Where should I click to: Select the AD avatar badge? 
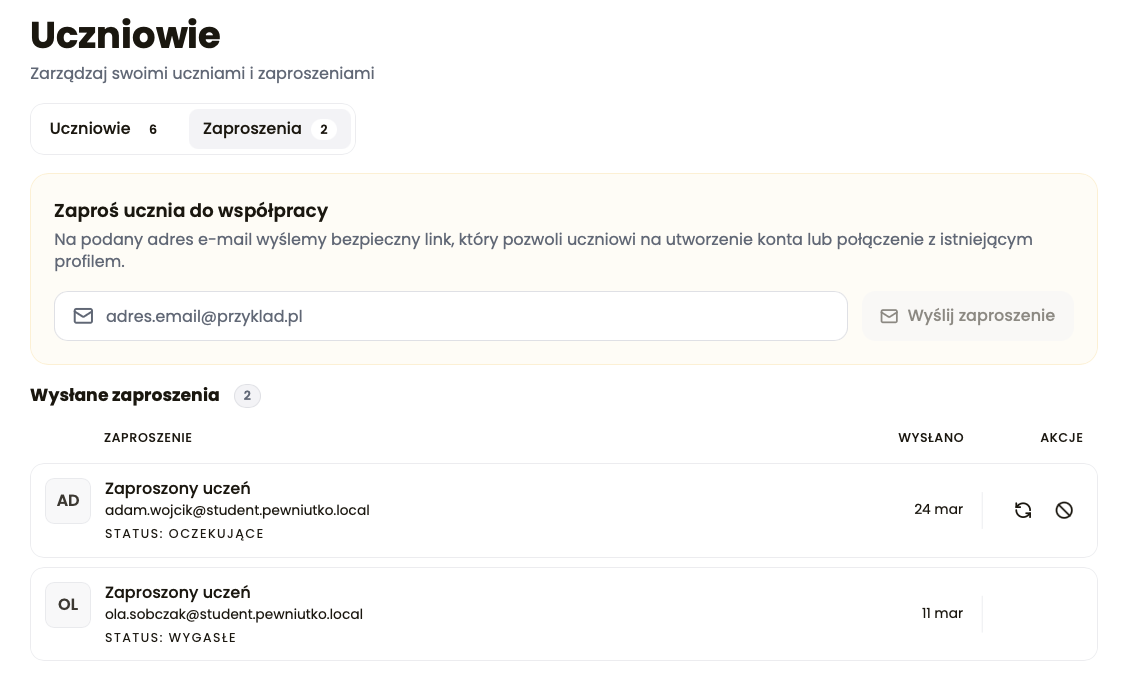pos(68,500)
